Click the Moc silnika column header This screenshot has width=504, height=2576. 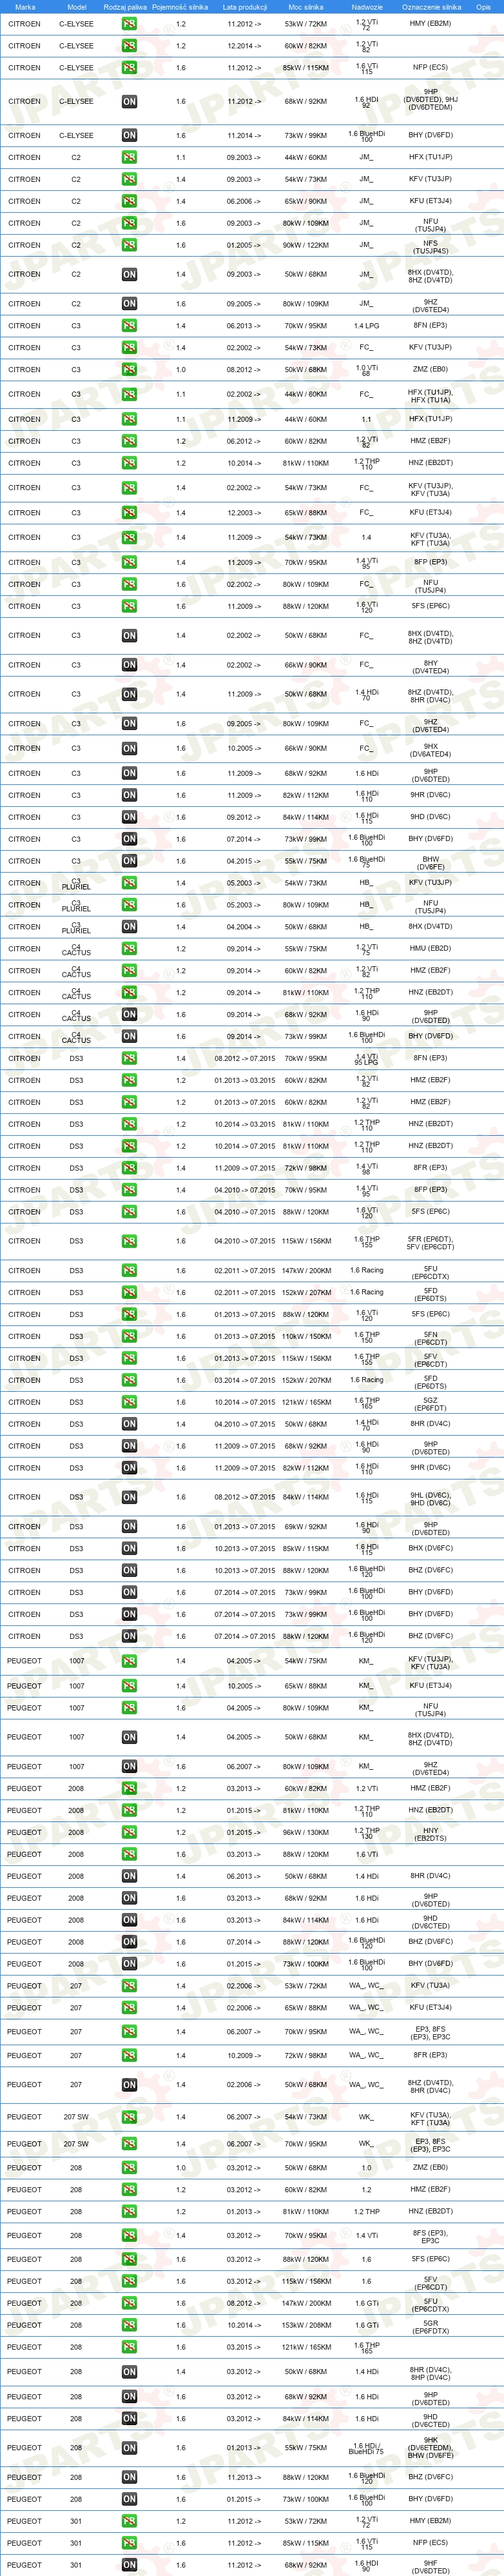(306, 7)
